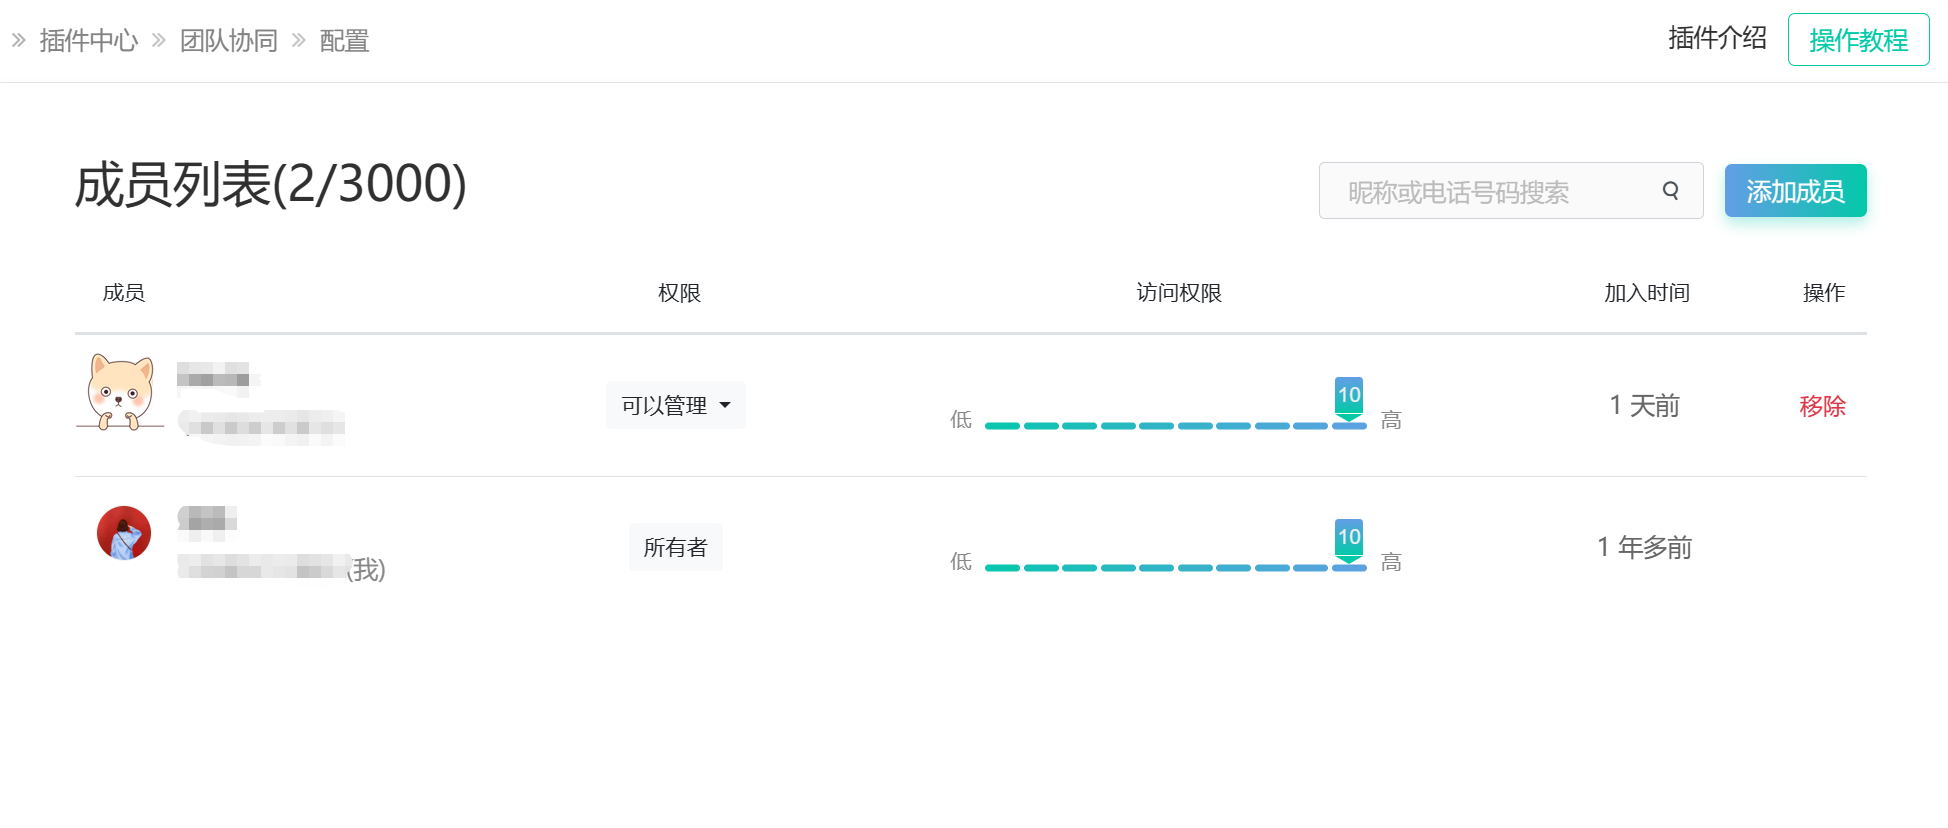This screenshot has height=828, width=1948.
Task: Focus the 昵称或电话号码搜索 search field
Action: click(1510, 190)
